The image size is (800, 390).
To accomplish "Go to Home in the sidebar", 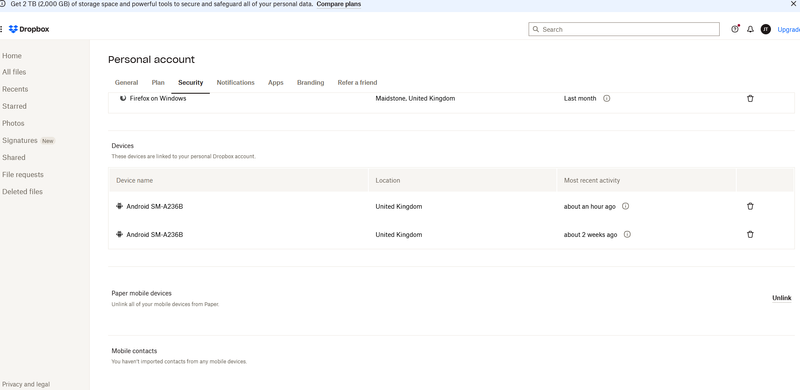I will click(12, 56).
